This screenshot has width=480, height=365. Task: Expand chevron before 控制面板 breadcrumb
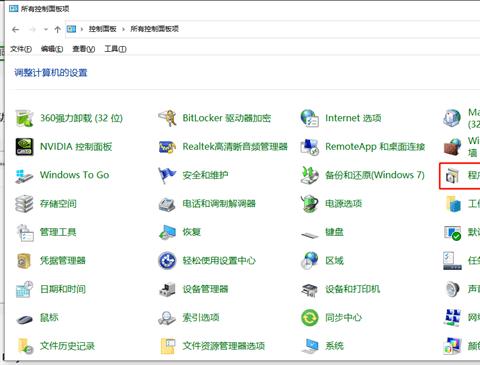tap(82, 29)
